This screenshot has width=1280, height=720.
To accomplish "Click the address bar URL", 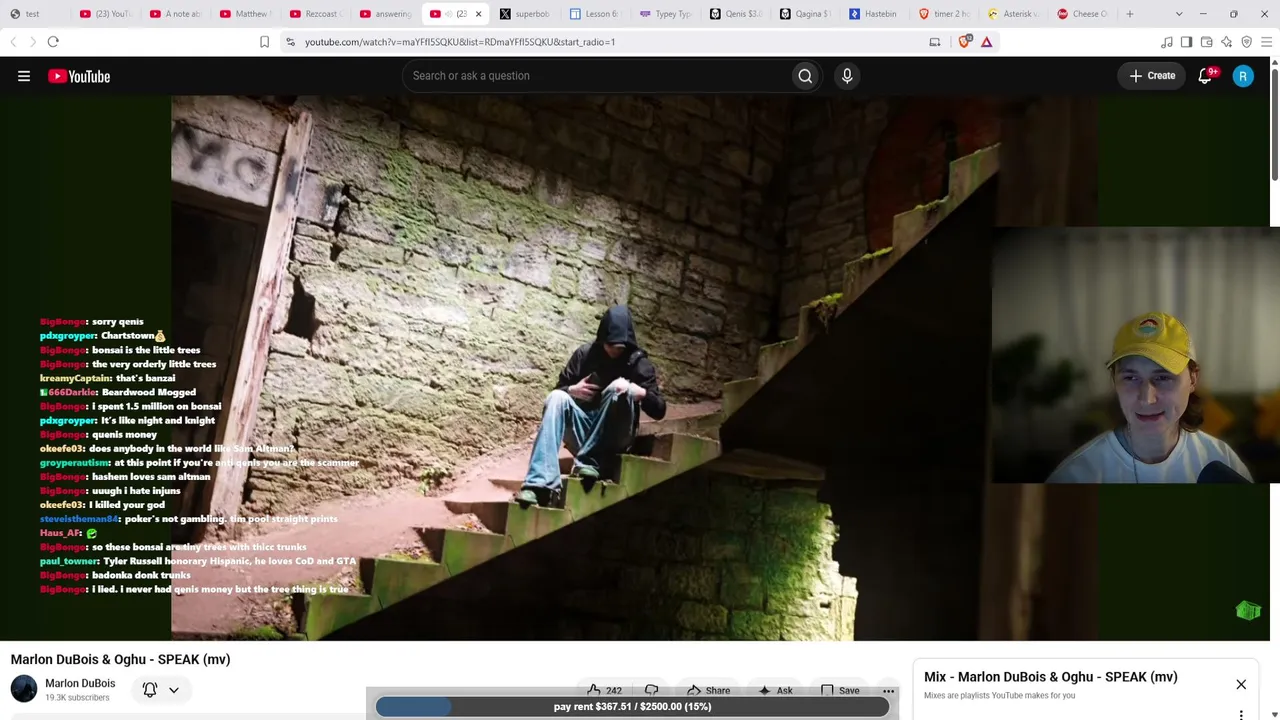I will pyautogui.click(x=460, y=42).
